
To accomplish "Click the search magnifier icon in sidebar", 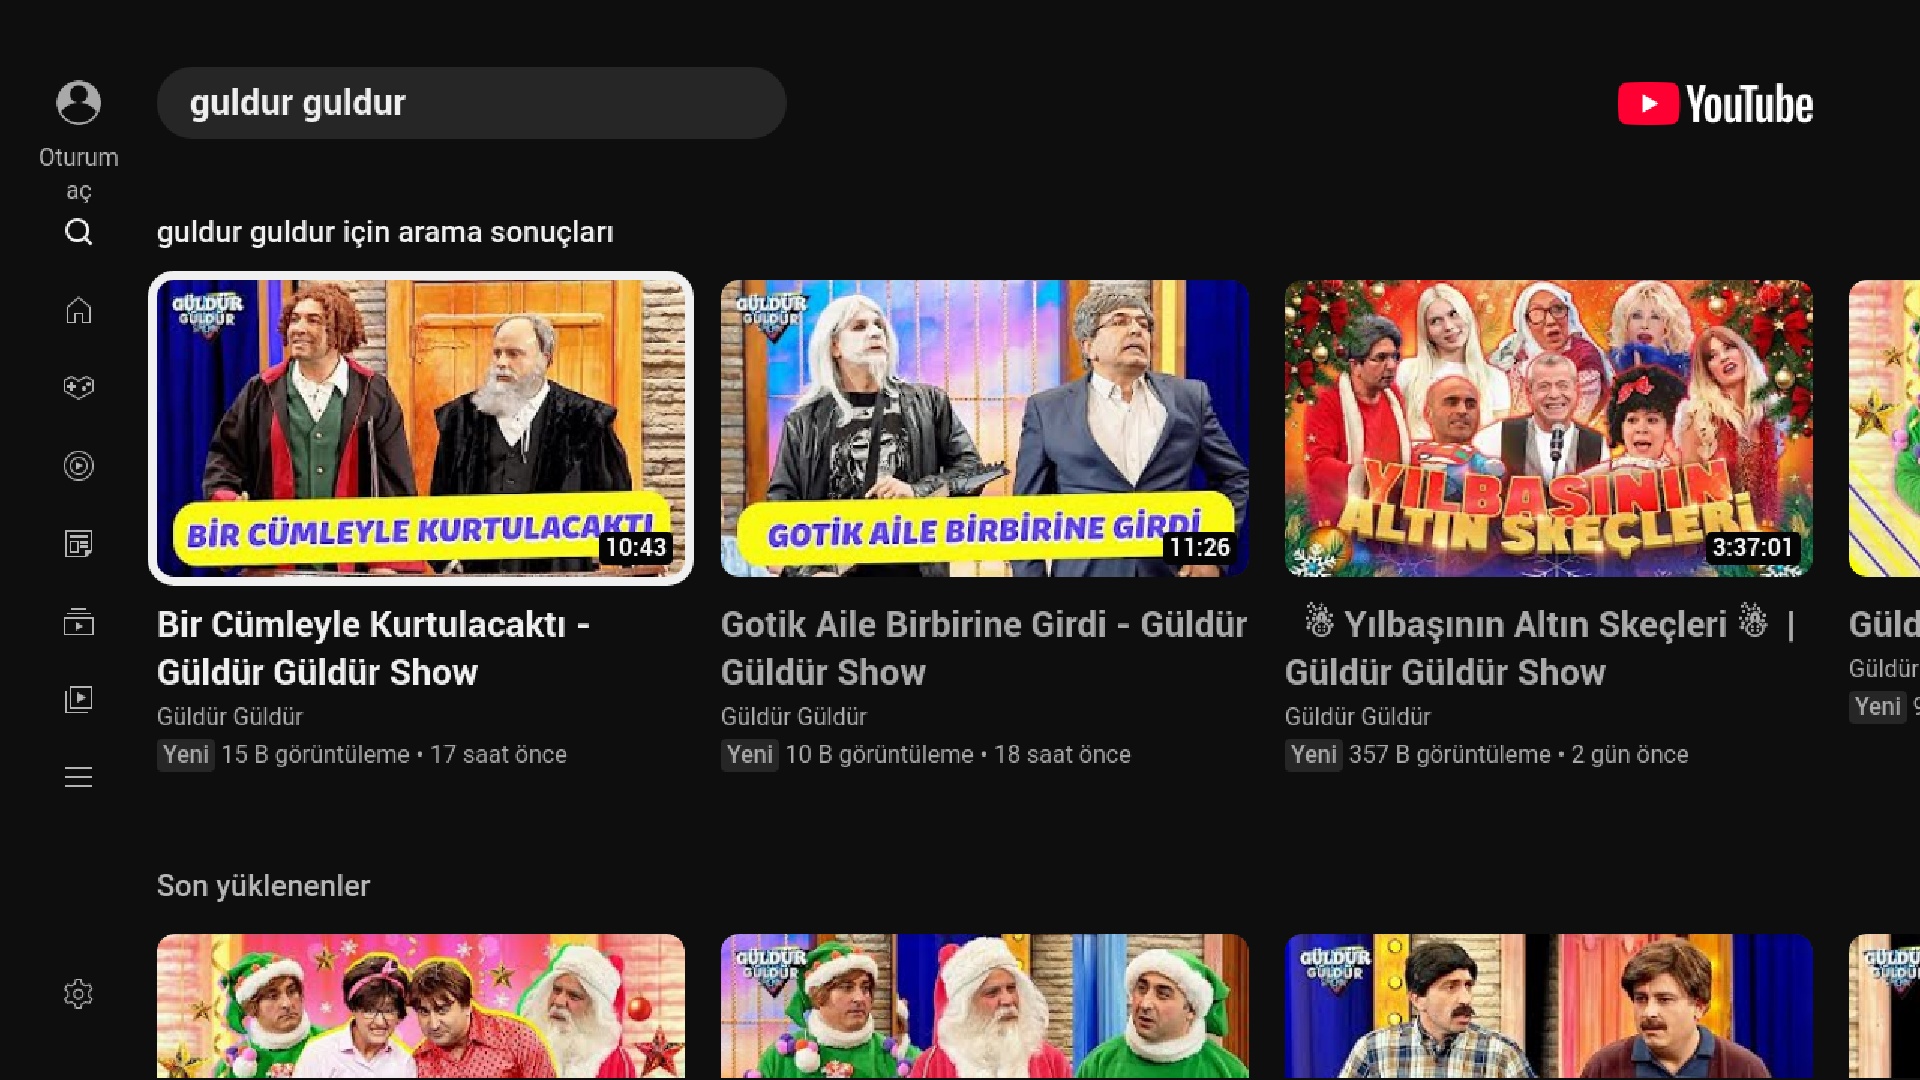I will point(78,232).
